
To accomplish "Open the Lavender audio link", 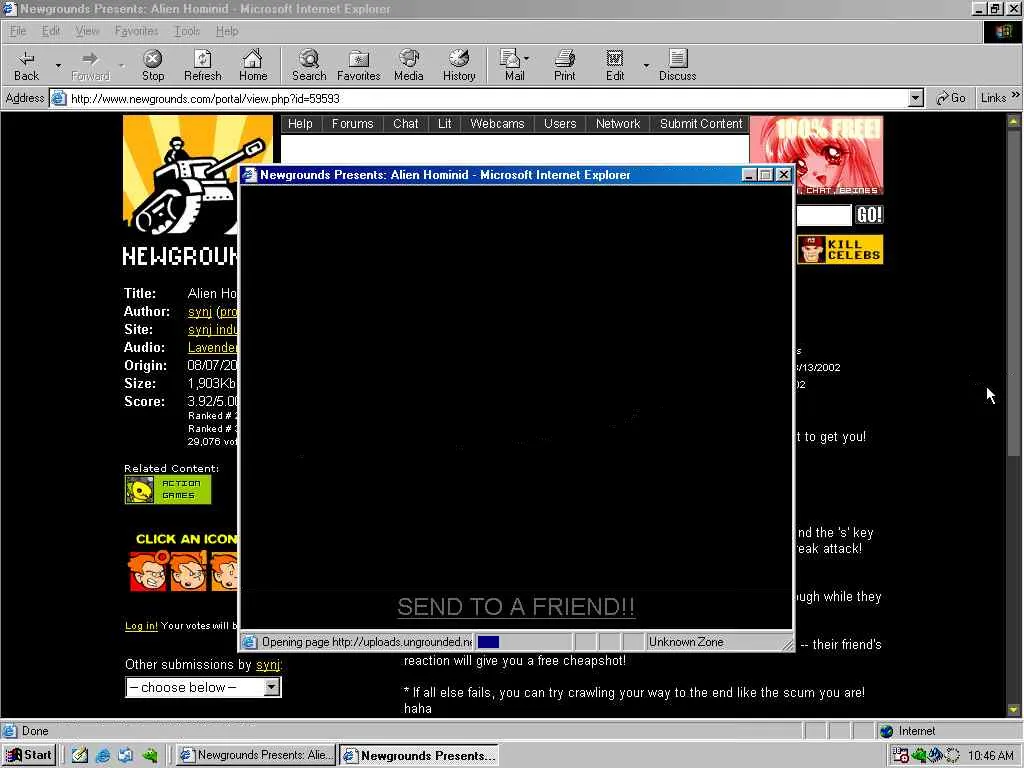I will point(213,347).
